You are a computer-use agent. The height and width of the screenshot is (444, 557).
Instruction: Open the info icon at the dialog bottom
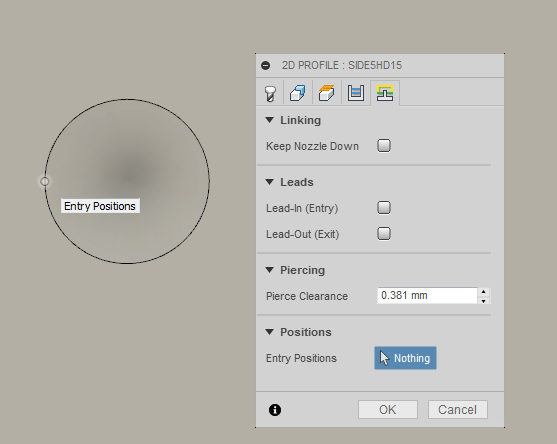pos(275,410)
